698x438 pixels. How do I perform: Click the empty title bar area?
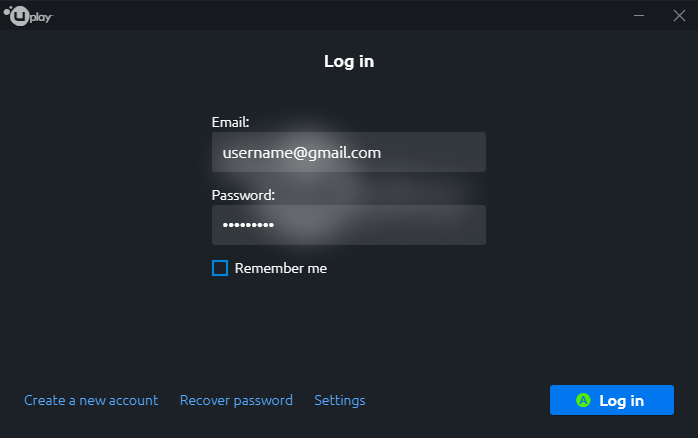pyautogui.click(x=338, y=16)
